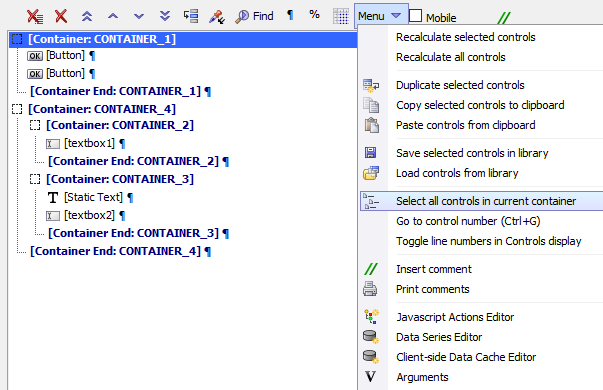Choose Toggle line numbers in Controls display
This screenshot has height=390, width=603.
click(489, 241)
